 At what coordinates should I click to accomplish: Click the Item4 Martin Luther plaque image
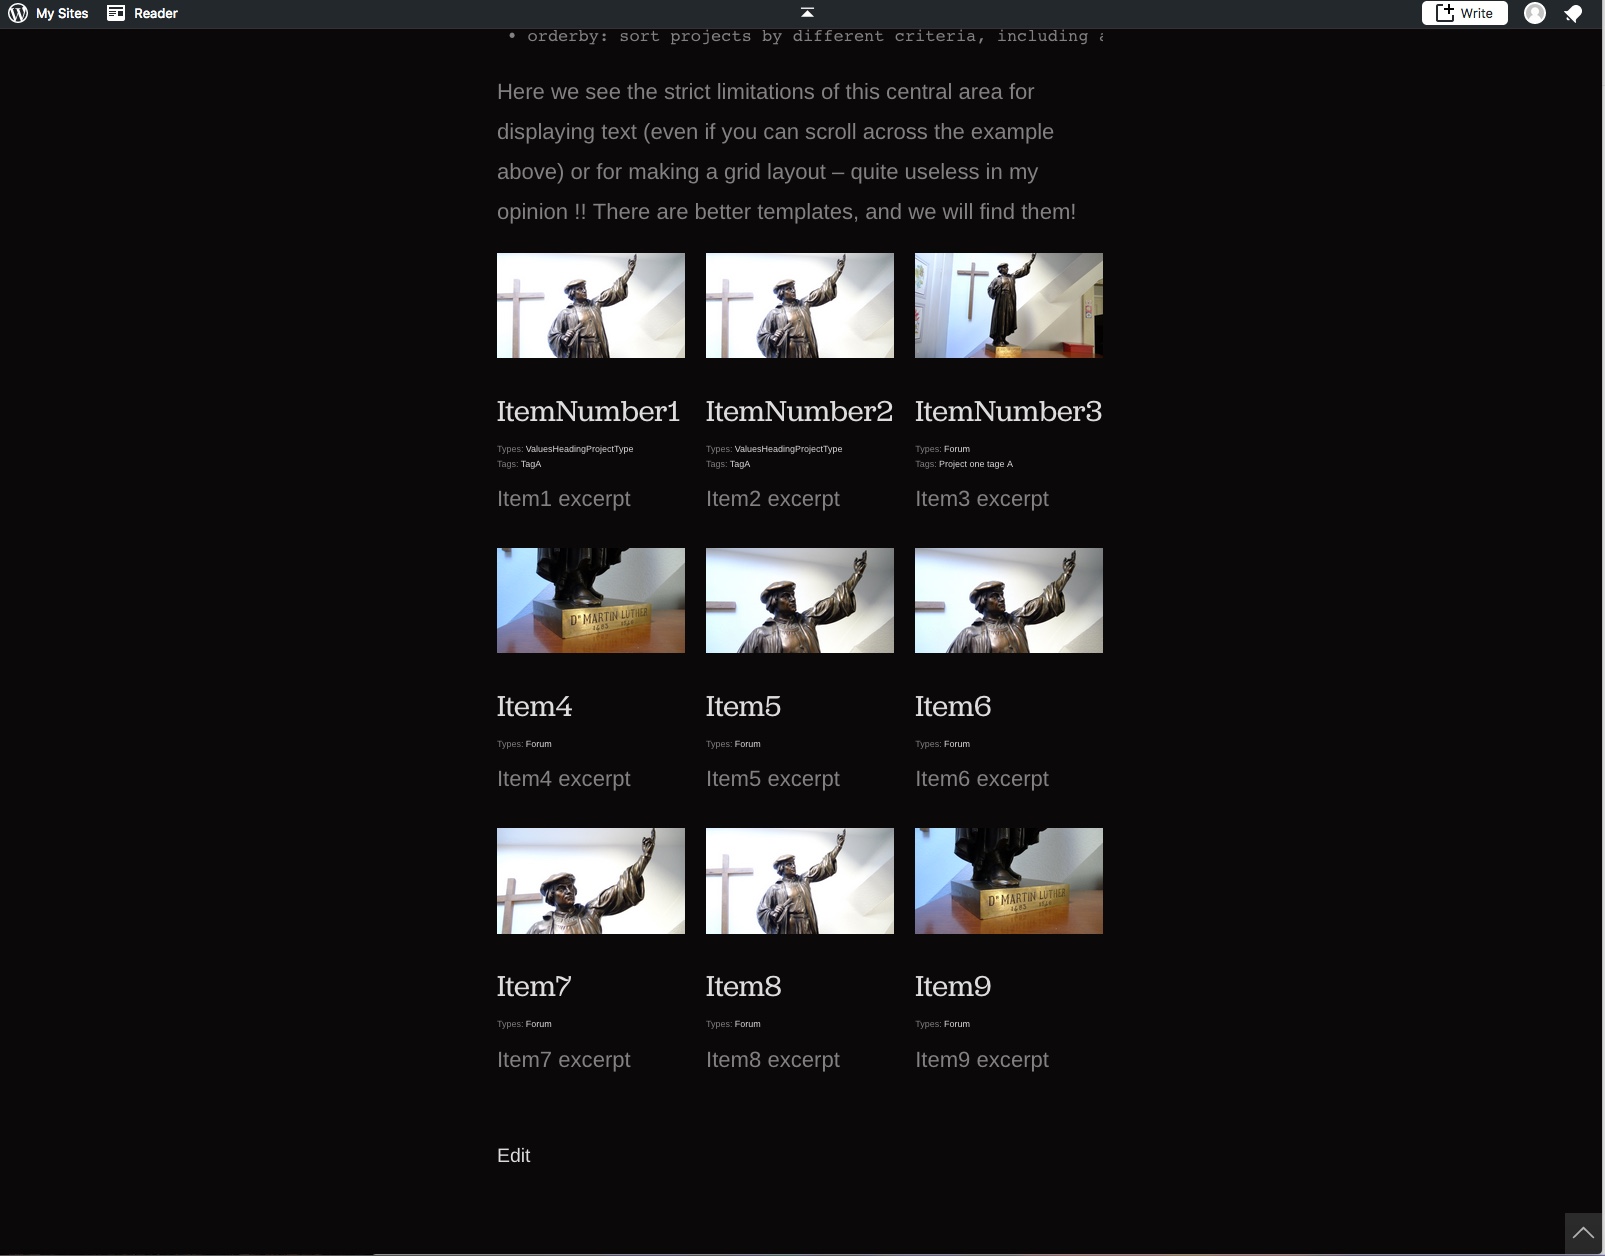click(x=590, y=600)
